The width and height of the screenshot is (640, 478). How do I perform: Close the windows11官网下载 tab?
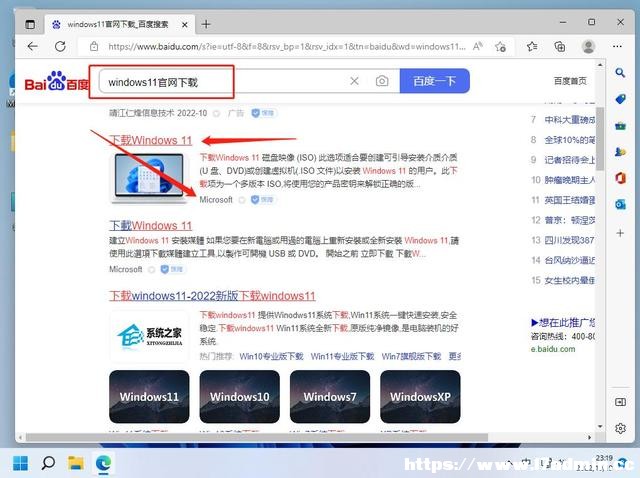184,25
